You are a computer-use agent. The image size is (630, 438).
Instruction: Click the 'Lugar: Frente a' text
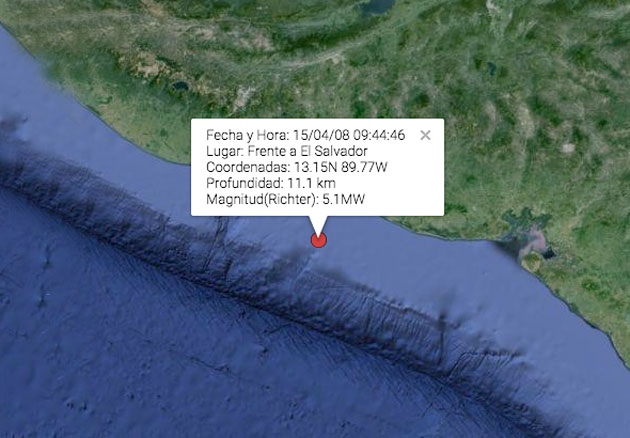coord(251,151)
